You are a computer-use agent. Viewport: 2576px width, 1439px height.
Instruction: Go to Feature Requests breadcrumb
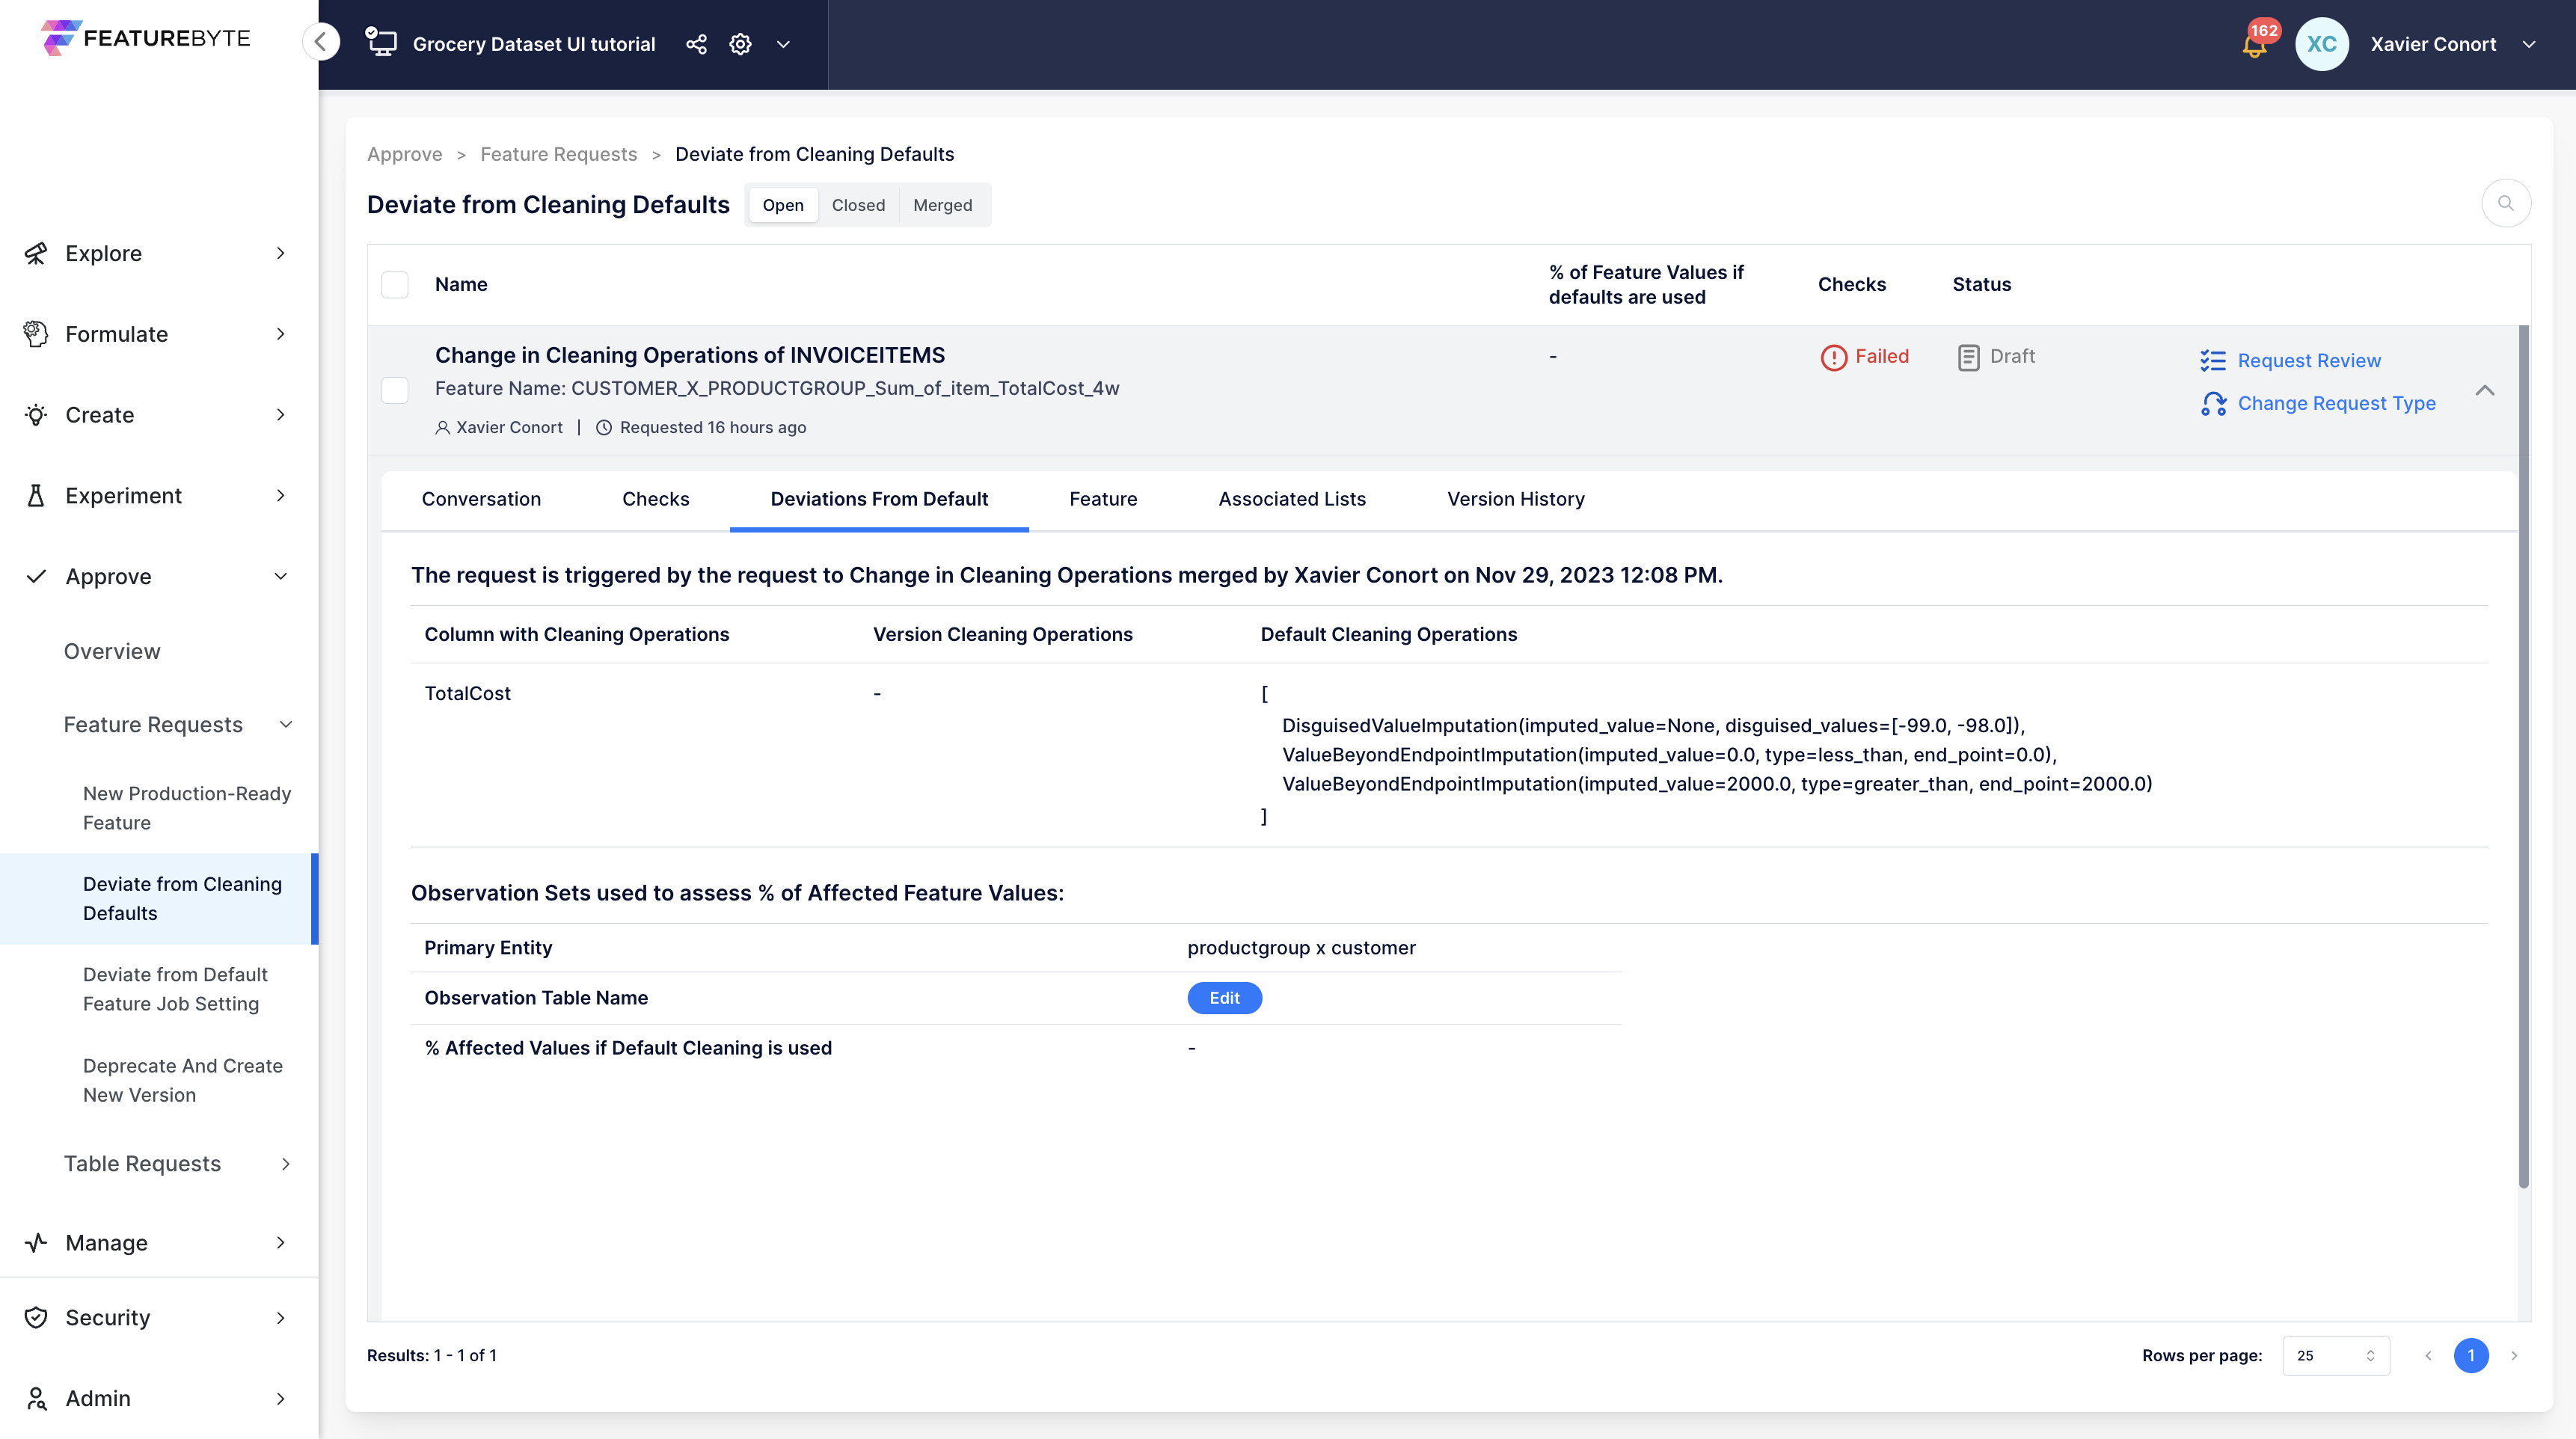point(558,154)
